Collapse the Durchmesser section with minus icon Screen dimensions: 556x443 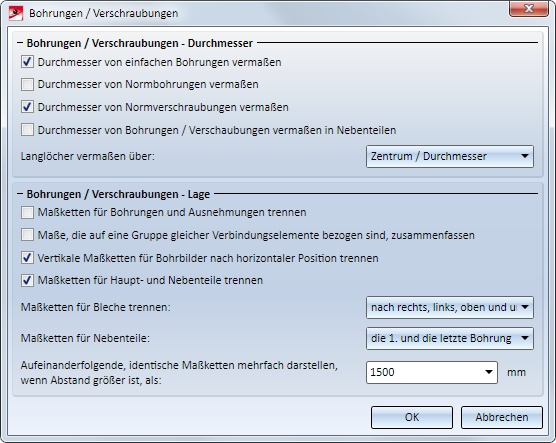pyautogui.click(x=20, y=43)
